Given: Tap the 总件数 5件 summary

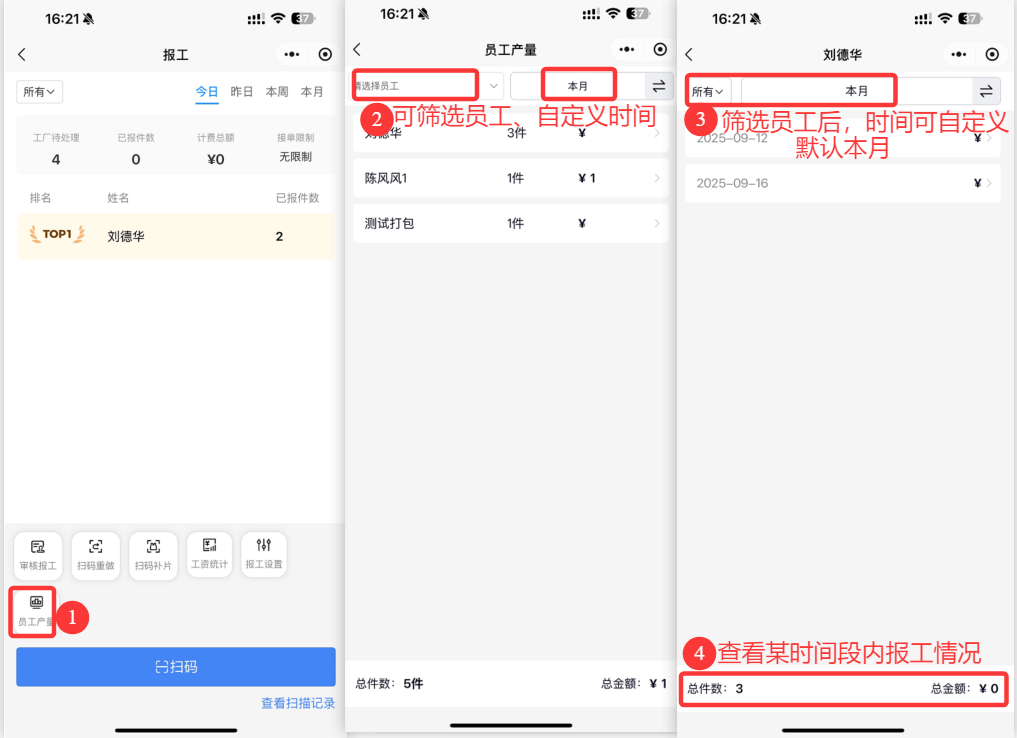Looking at the screenshot, I should (389, 684).
